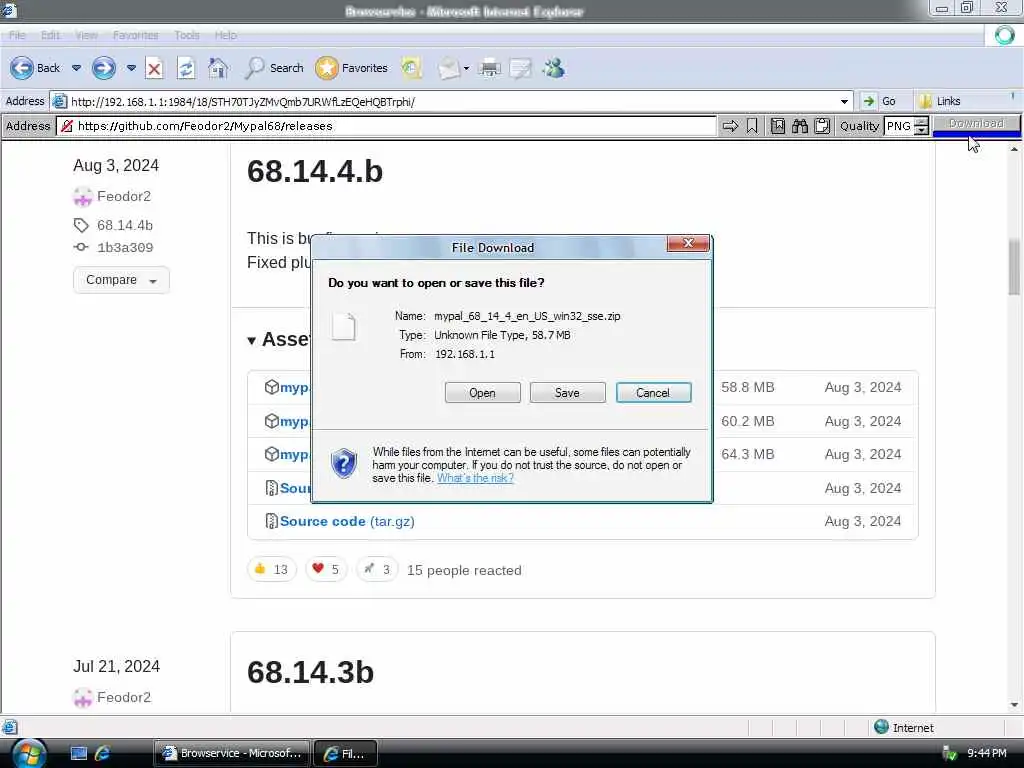
Task: Click Save in File Download dialog
Action: click(568, 392)
